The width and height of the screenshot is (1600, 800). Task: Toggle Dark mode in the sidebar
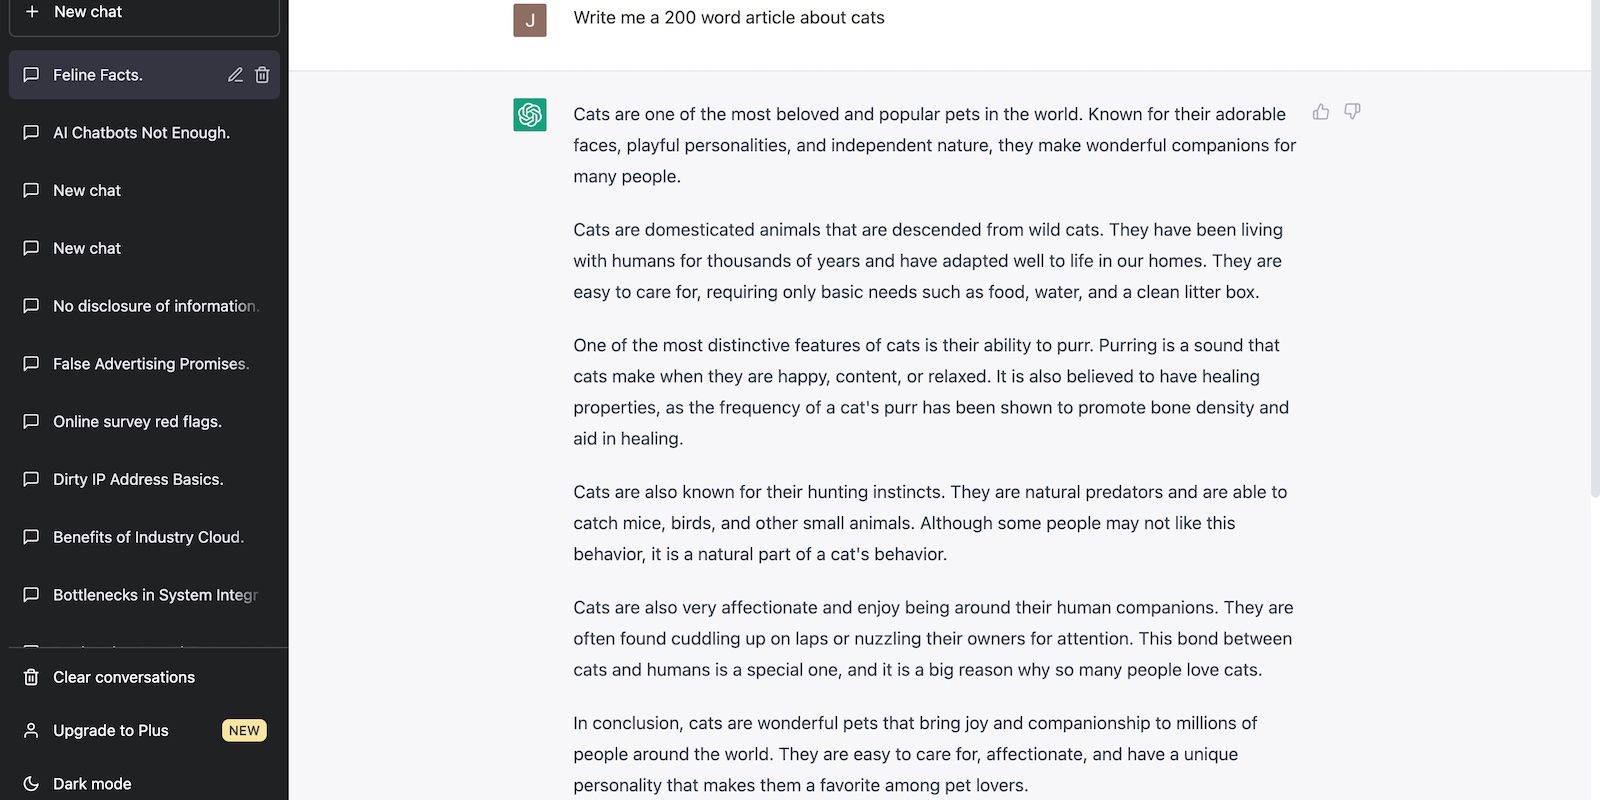pyautogui.click(x=92, y=783)
